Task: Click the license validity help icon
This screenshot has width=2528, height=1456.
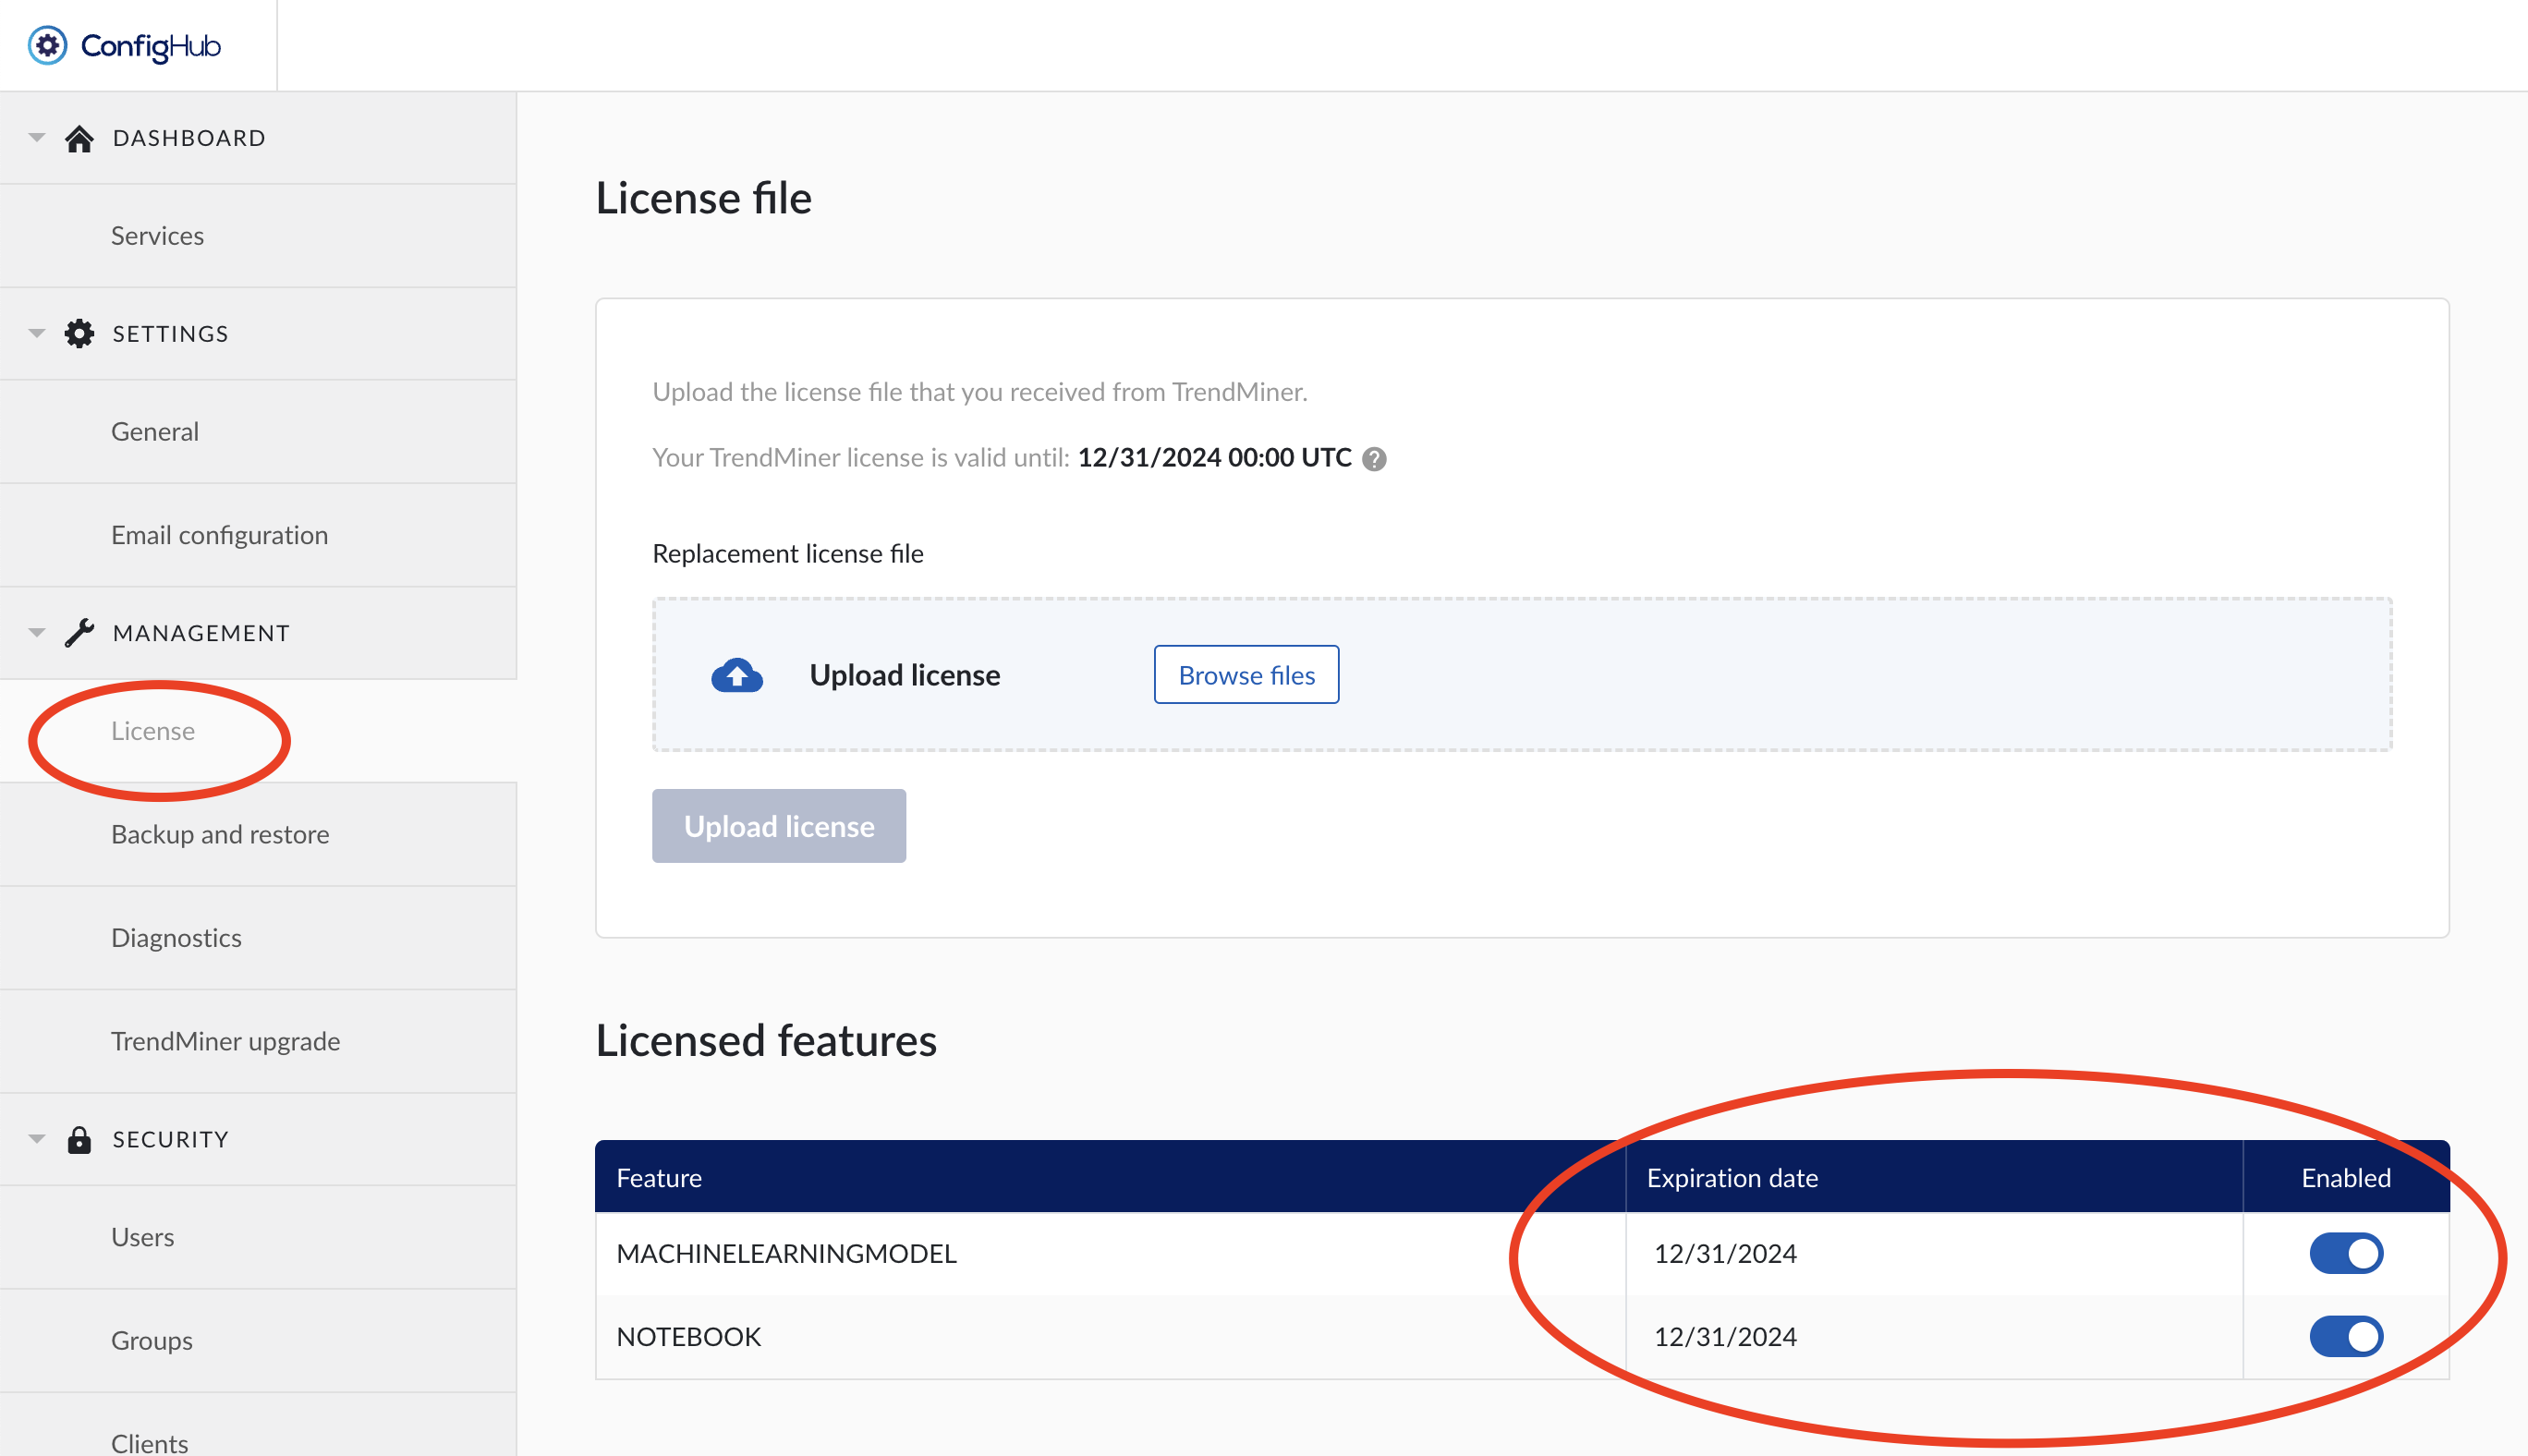Action: tap(1374, 458)
